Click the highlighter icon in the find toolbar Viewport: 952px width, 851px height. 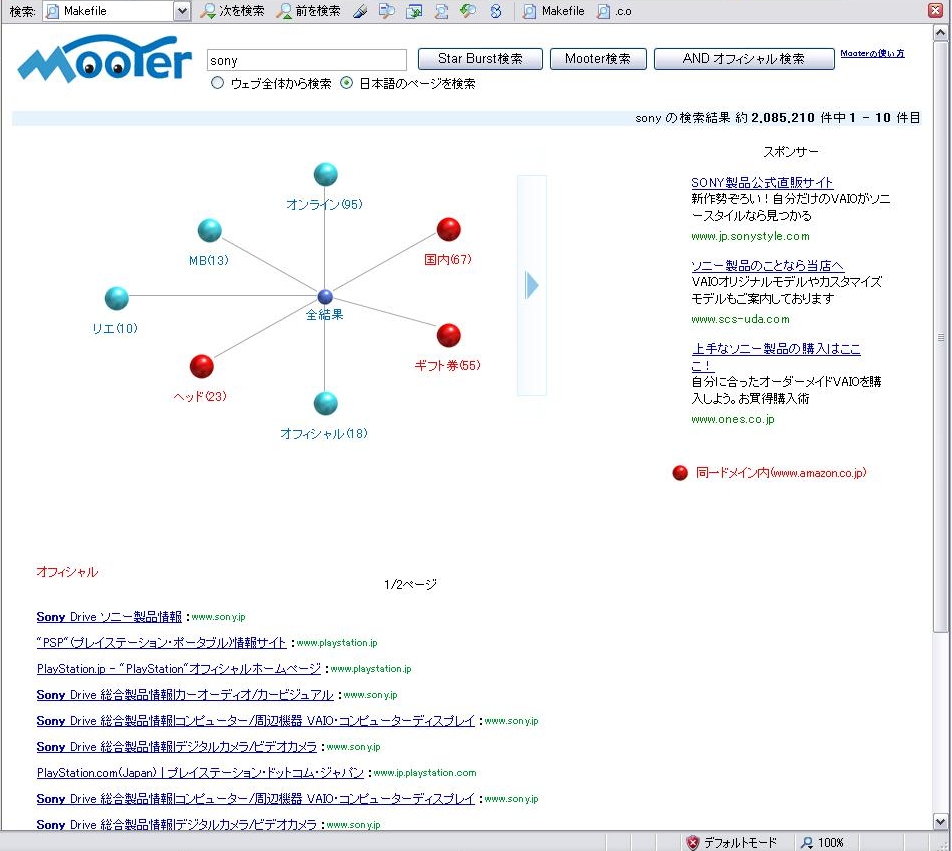[x=360, y=11]
